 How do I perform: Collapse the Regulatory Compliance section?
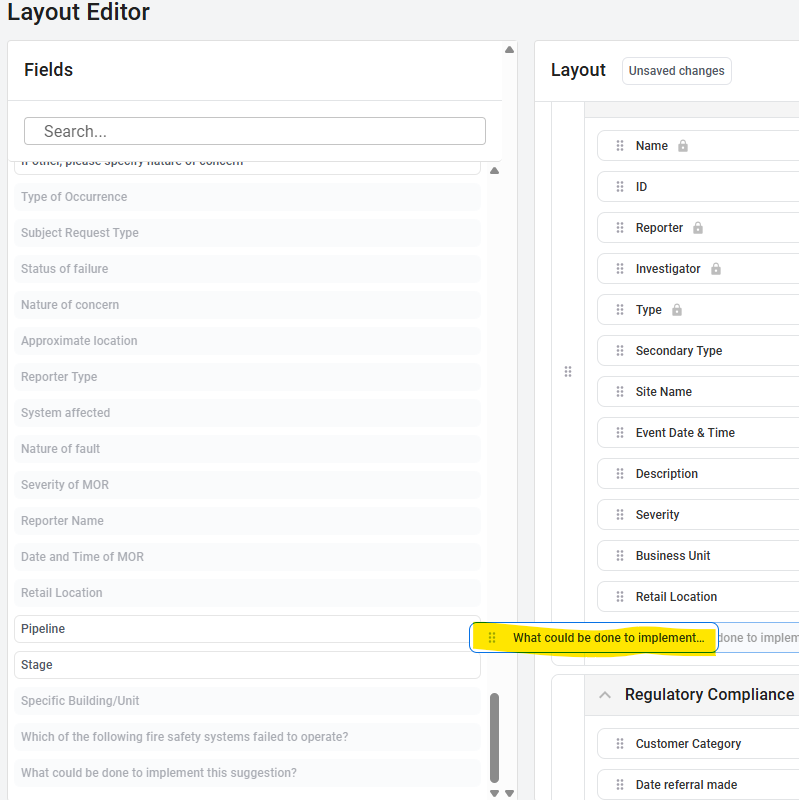[605, 695]
